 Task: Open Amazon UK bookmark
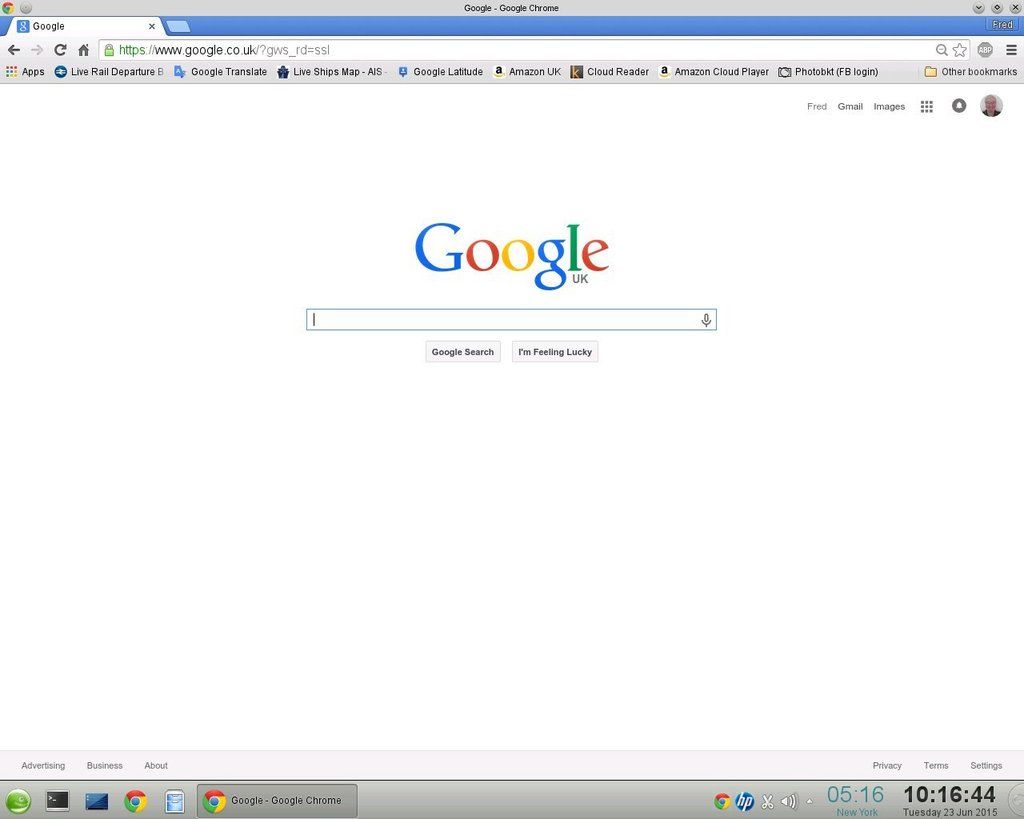pyautogui.click(x=527, y=72)
